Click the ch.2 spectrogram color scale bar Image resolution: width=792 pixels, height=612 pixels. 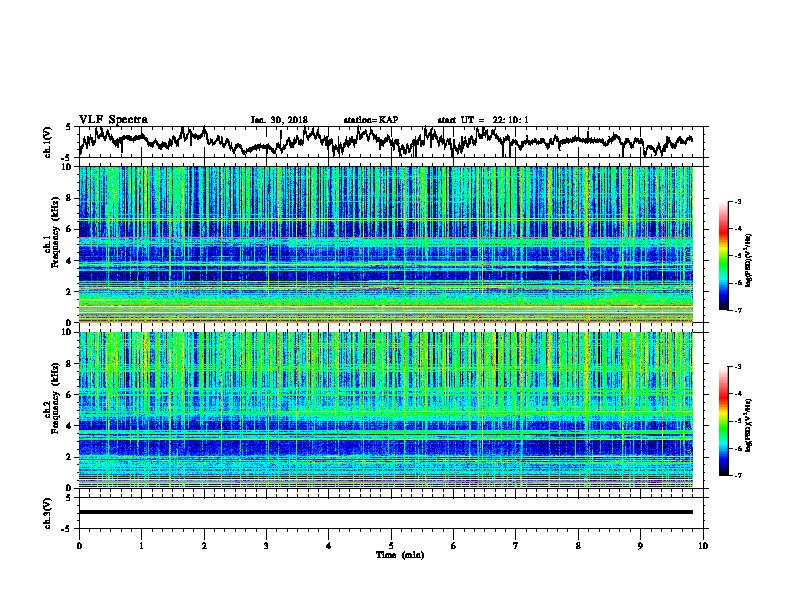point(724,421)
